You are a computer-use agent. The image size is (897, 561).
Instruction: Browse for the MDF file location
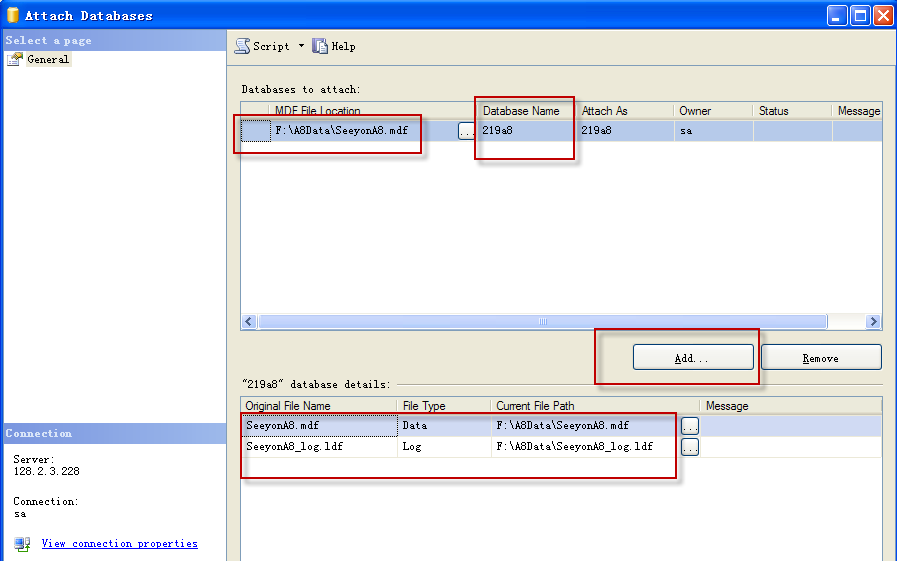pyautogui.click(x=466, y=131)
